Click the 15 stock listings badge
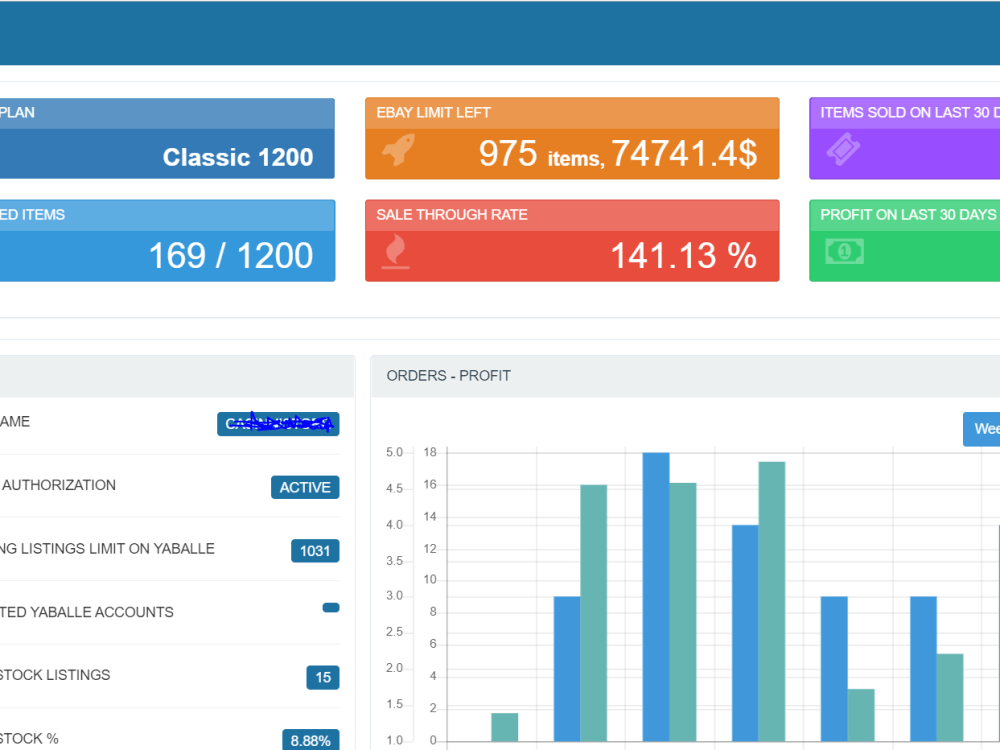1000x750 pixels. (x=323, y=677)
